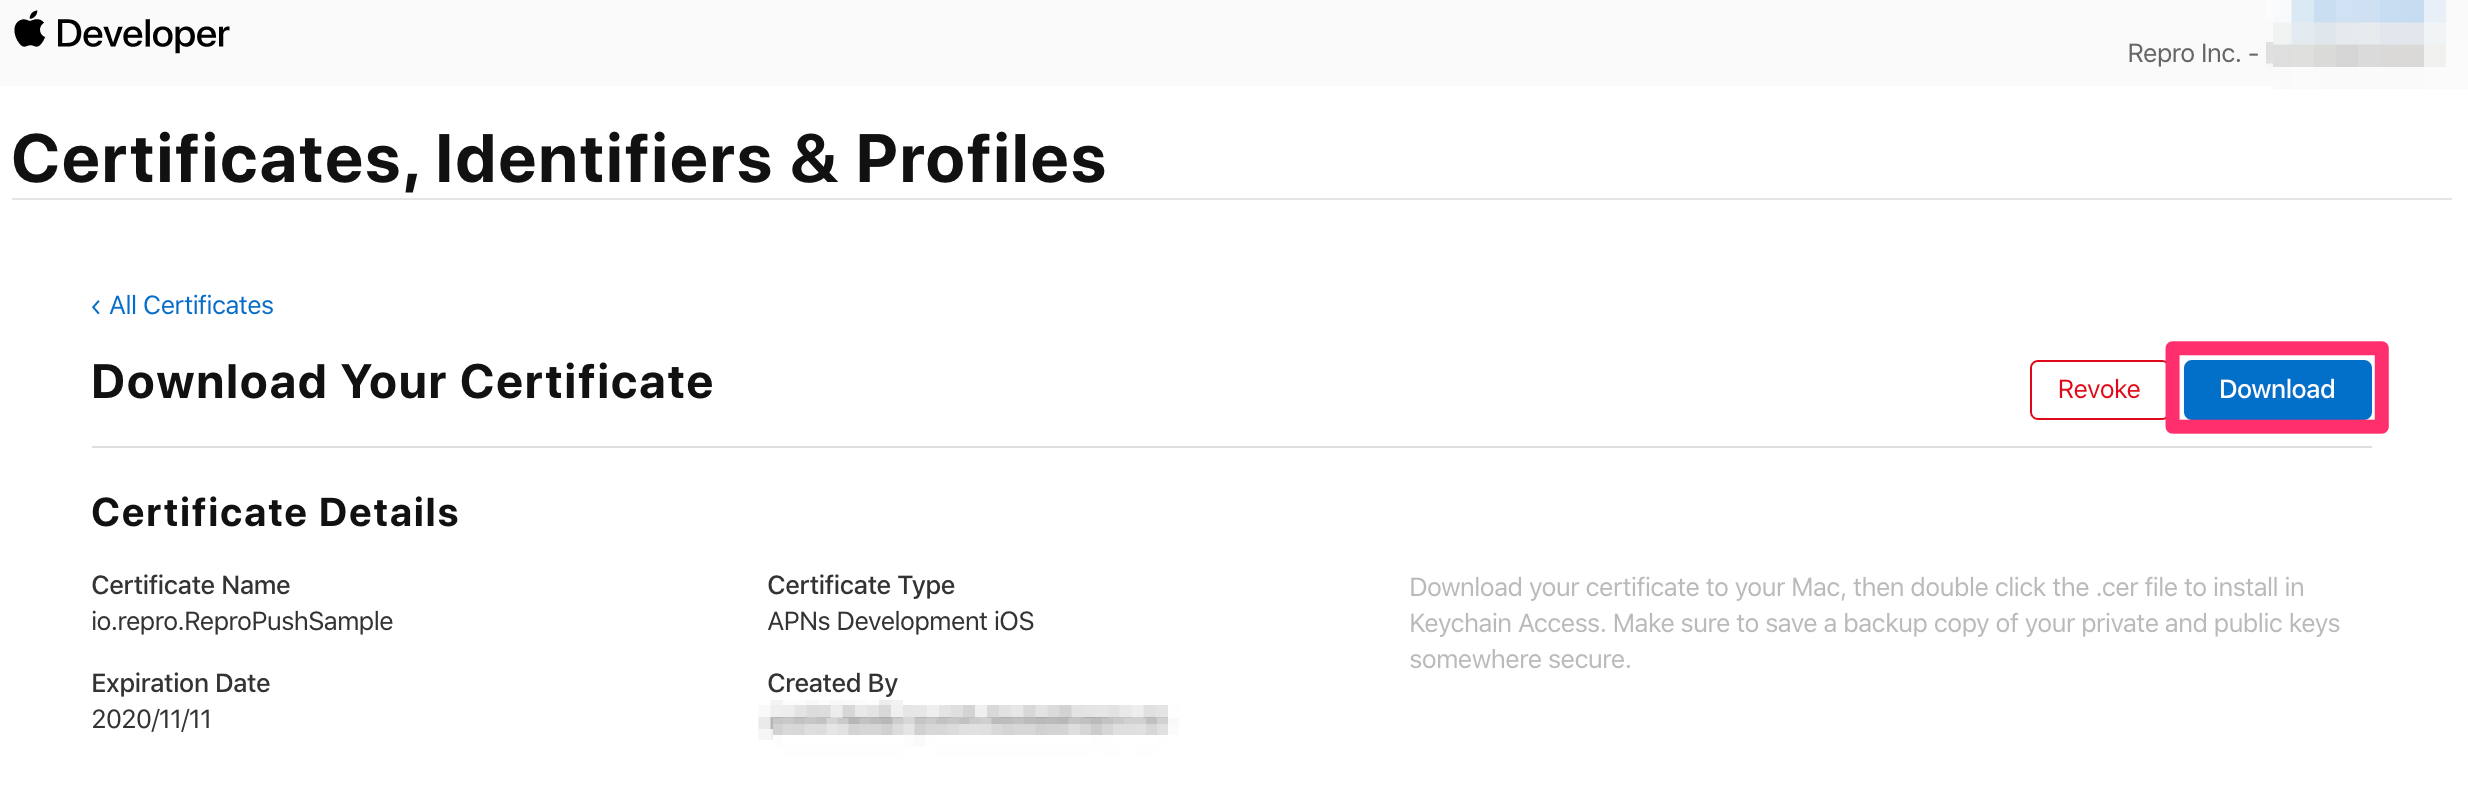The width and height of the screenshot is (2468, 802).
Task: Click the Apple logo icon
Action: pyautogui.click(x=30, y=30)
